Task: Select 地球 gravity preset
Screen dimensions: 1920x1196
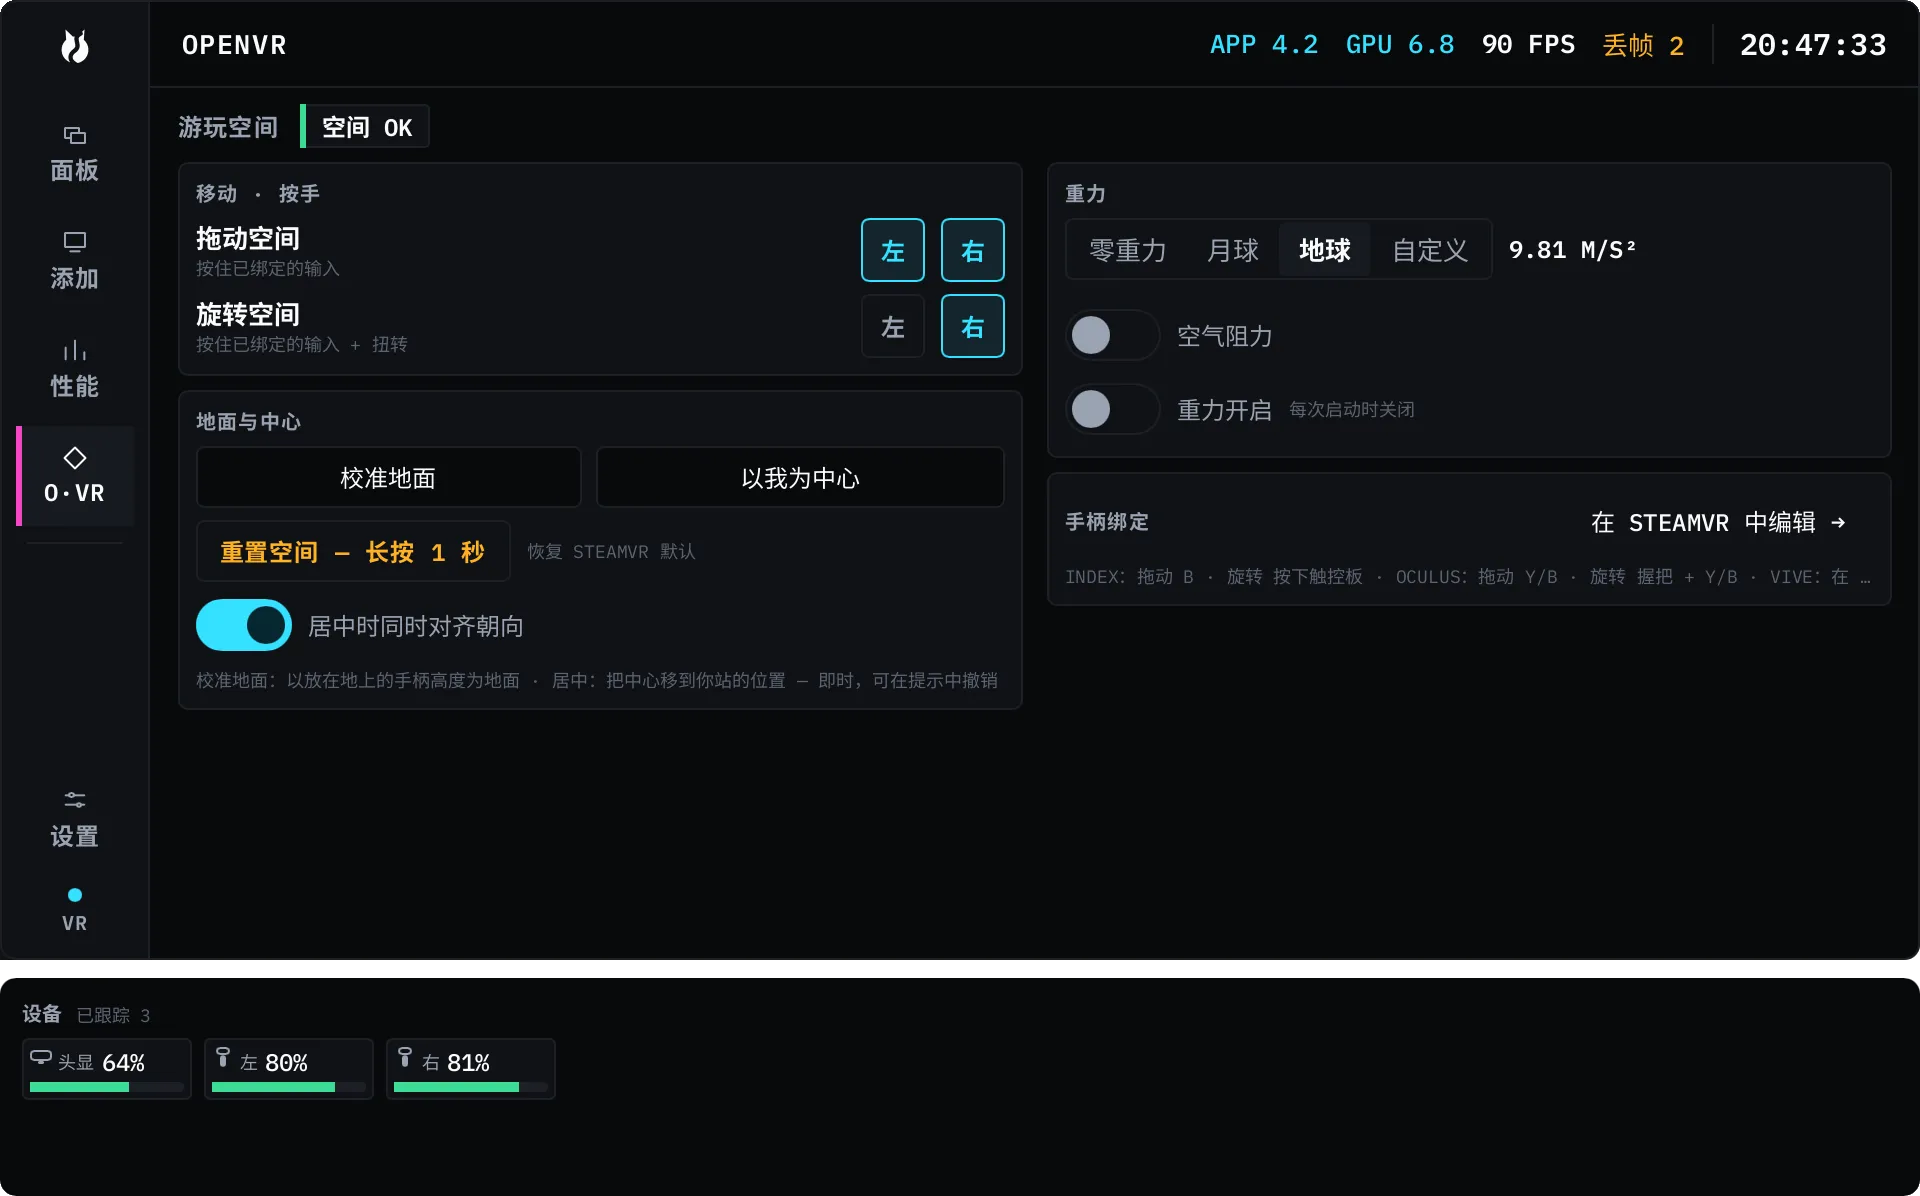Action: coord(1325,250)
